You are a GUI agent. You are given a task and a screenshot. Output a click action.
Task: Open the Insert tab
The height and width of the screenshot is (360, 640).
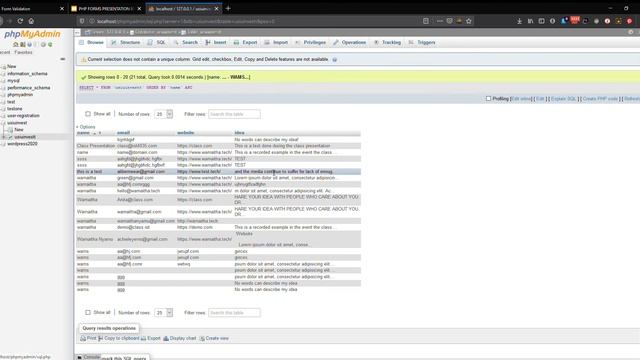[216, 42]
